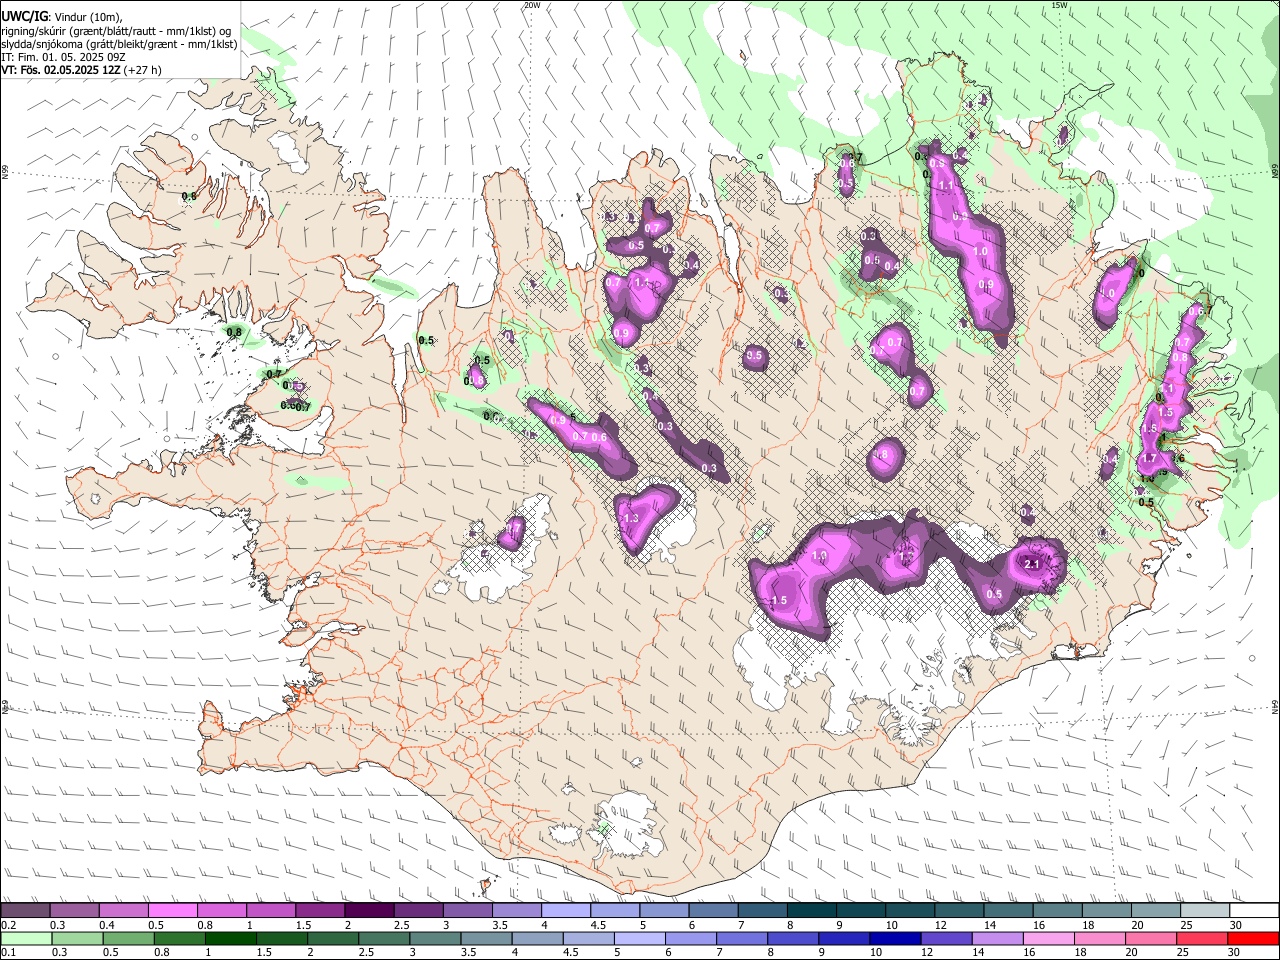Pick the medium green 0.5–0.8 swatch, lower legend row
Image resolution: width=1280 pixels, height=960 pixels.
(x=128, y=938)
